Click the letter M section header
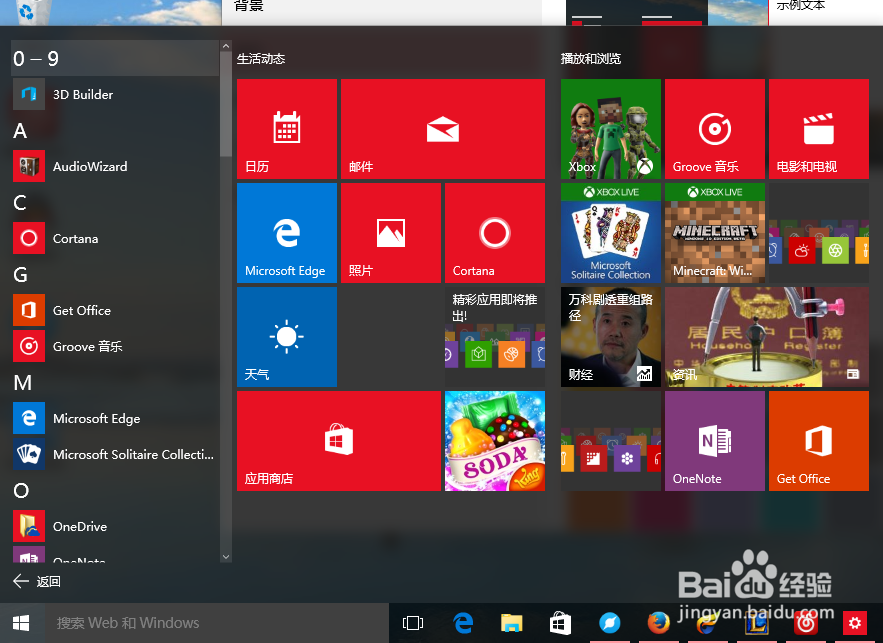This screenshot has width=883, height=643. pyautogui.click(x=23, y=383)
